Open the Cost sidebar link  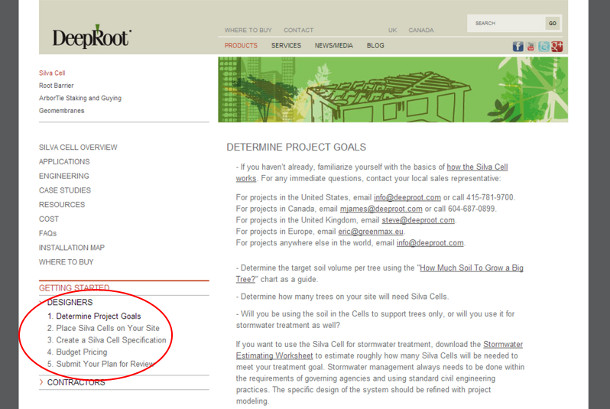[x=49, y=219]
